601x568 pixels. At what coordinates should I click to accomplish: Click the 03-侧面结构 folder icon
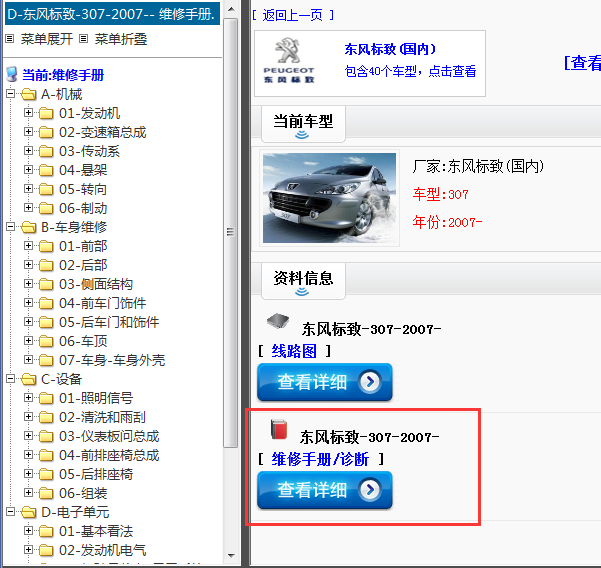pyautogui.click(x=46, y=284)
